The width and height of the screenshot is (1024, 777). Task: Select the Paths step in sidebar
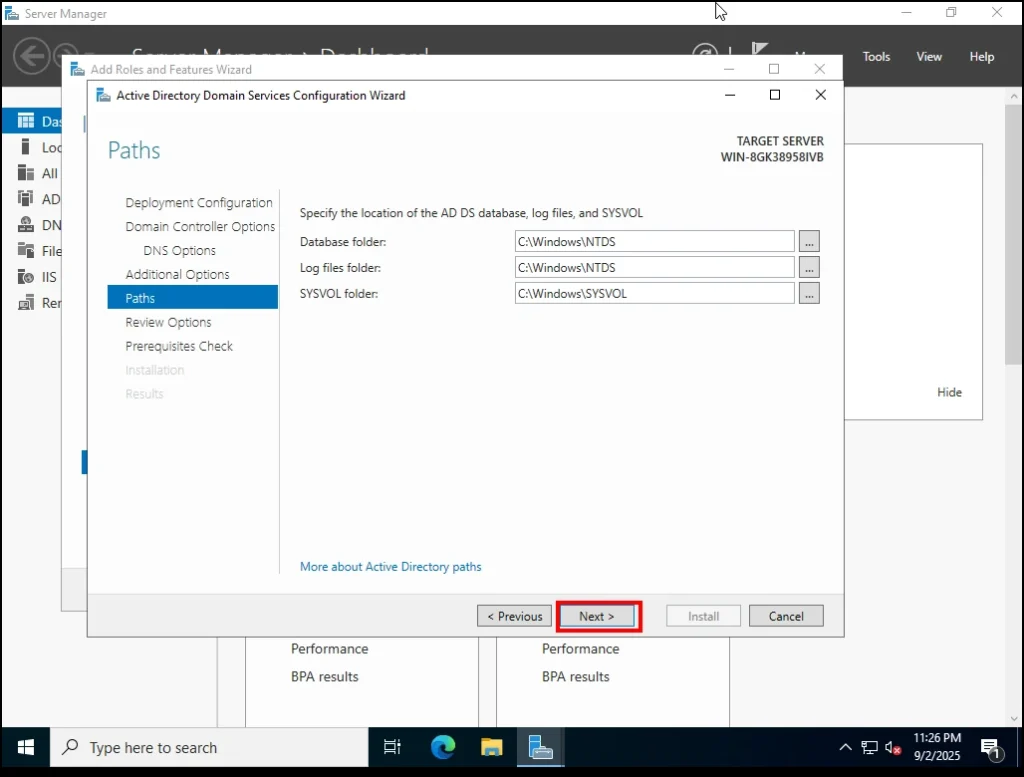point(193,298)
